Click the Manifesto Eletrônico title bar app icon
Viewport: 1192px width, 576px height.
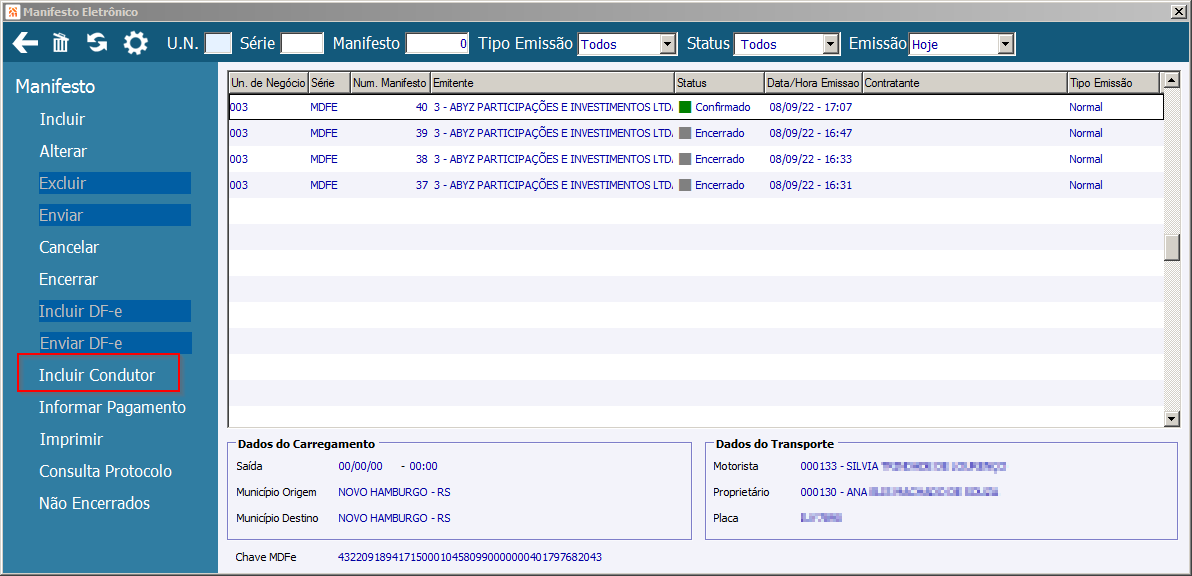click(11, 11)
